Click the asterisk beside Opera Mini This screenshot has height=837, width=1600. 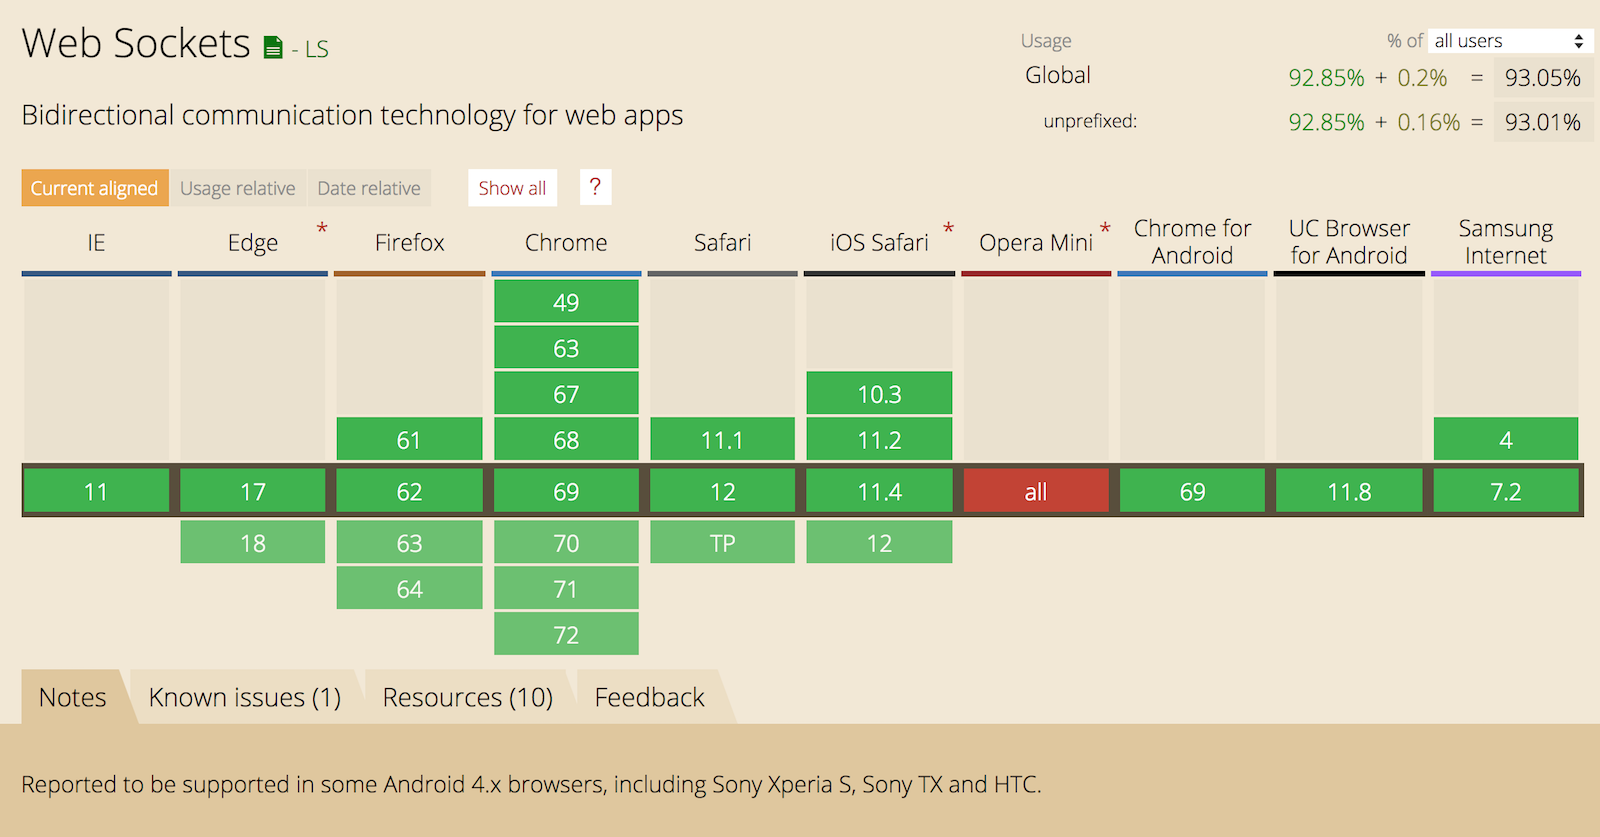pyautogui.click(x=1105, y=229)
